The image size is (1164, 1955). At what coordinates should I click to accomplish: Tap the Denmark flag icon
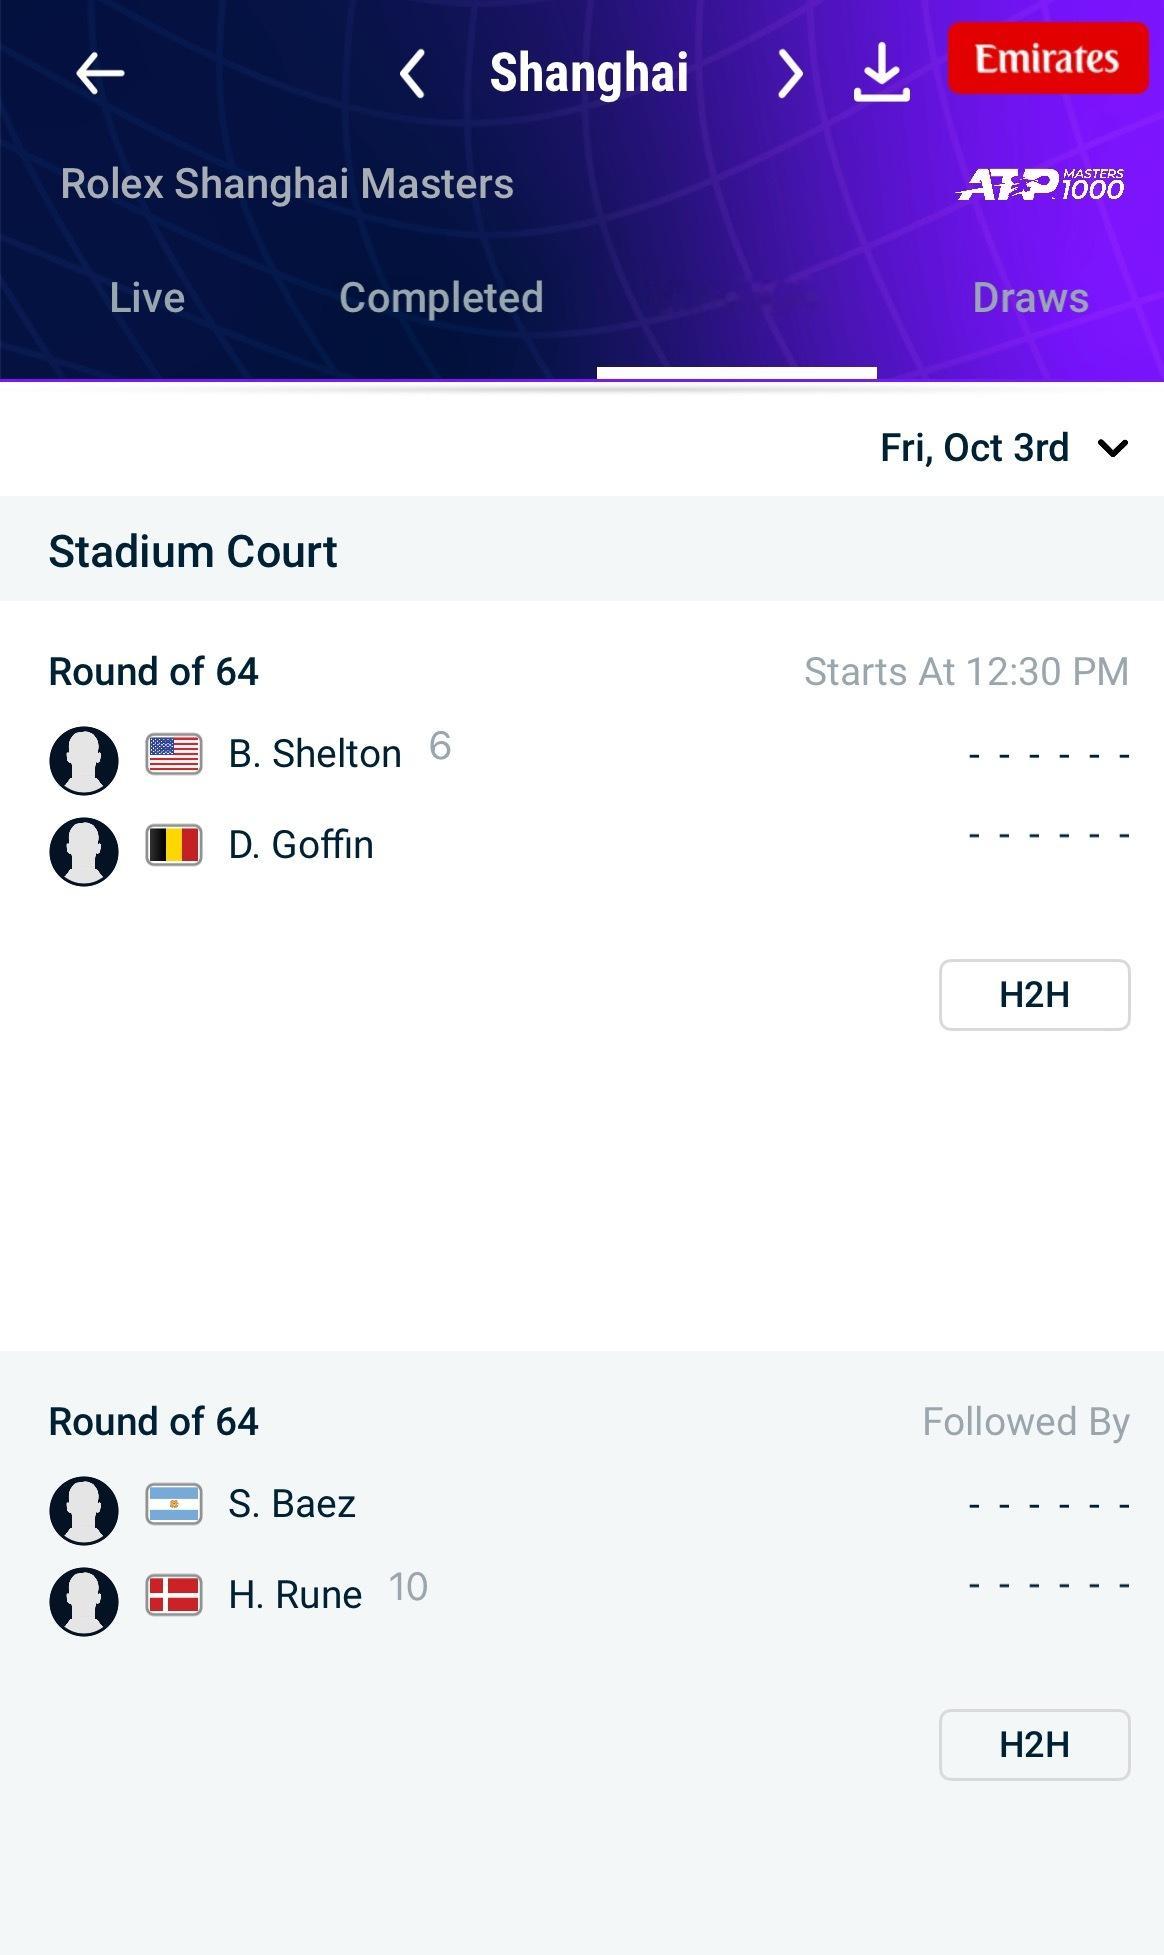[174, 1595]
